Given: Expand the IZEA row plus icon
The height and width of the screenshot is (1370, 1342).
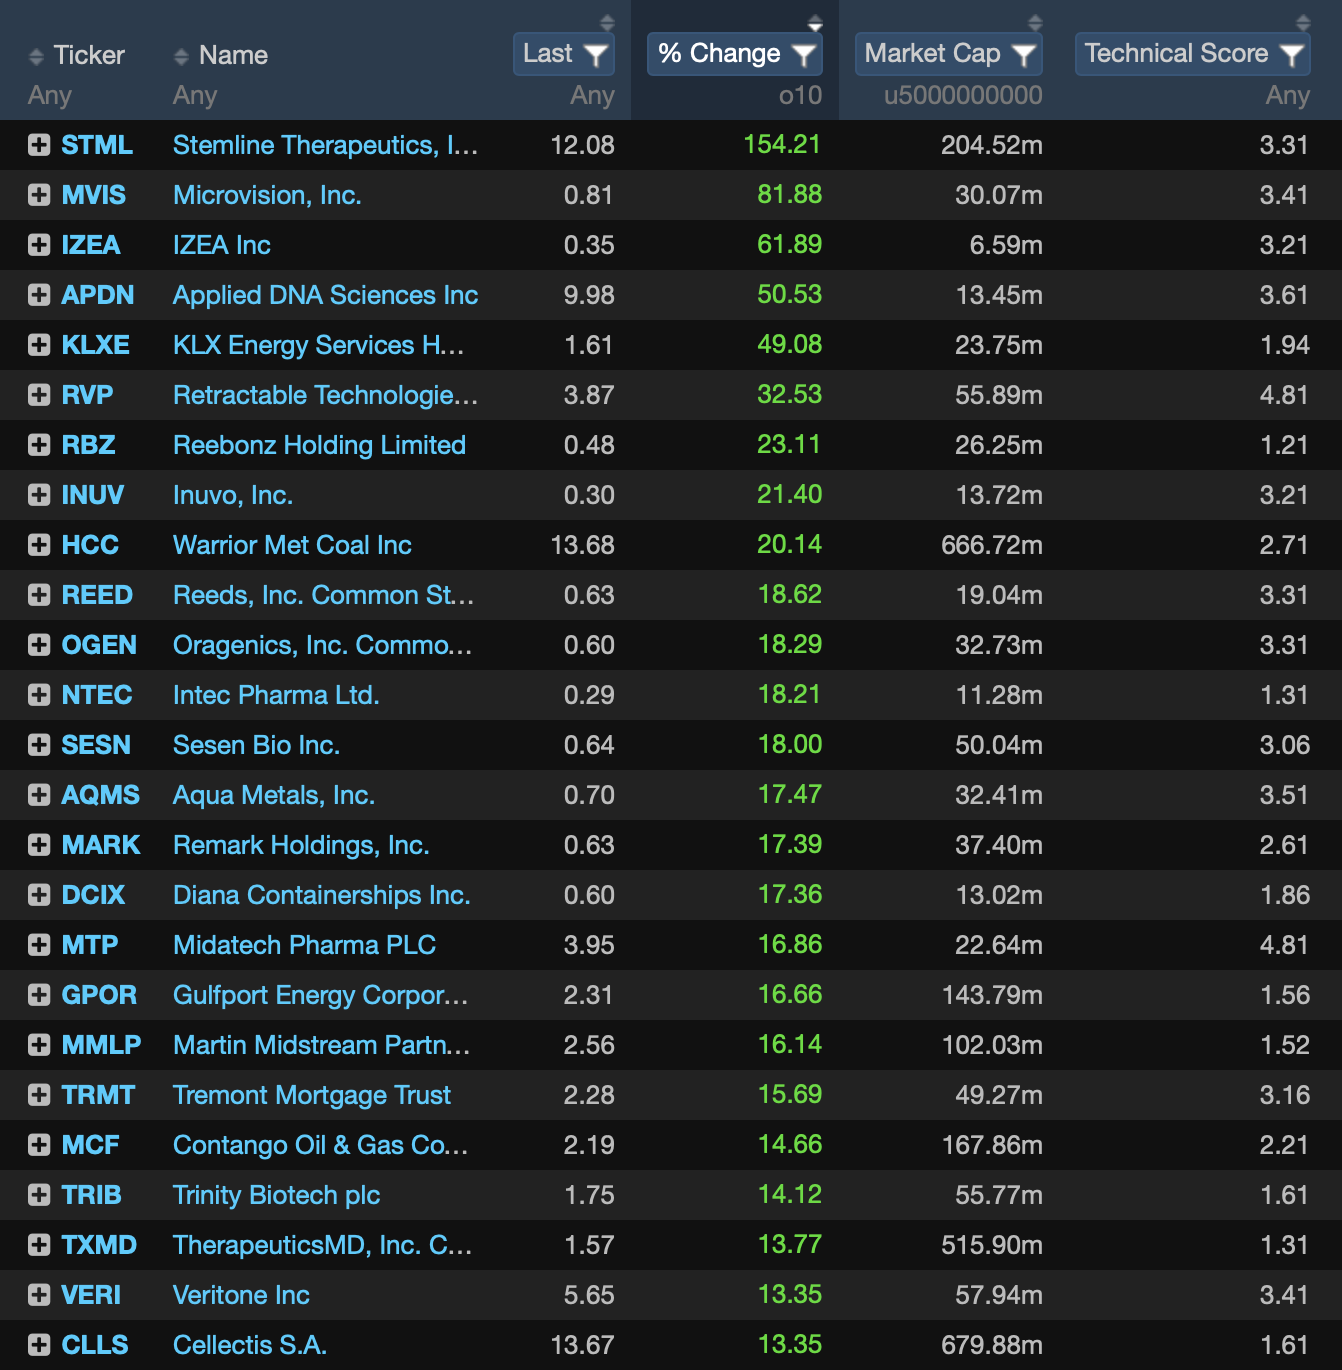Looking at the screenshot, I should (x=39, y=245).
